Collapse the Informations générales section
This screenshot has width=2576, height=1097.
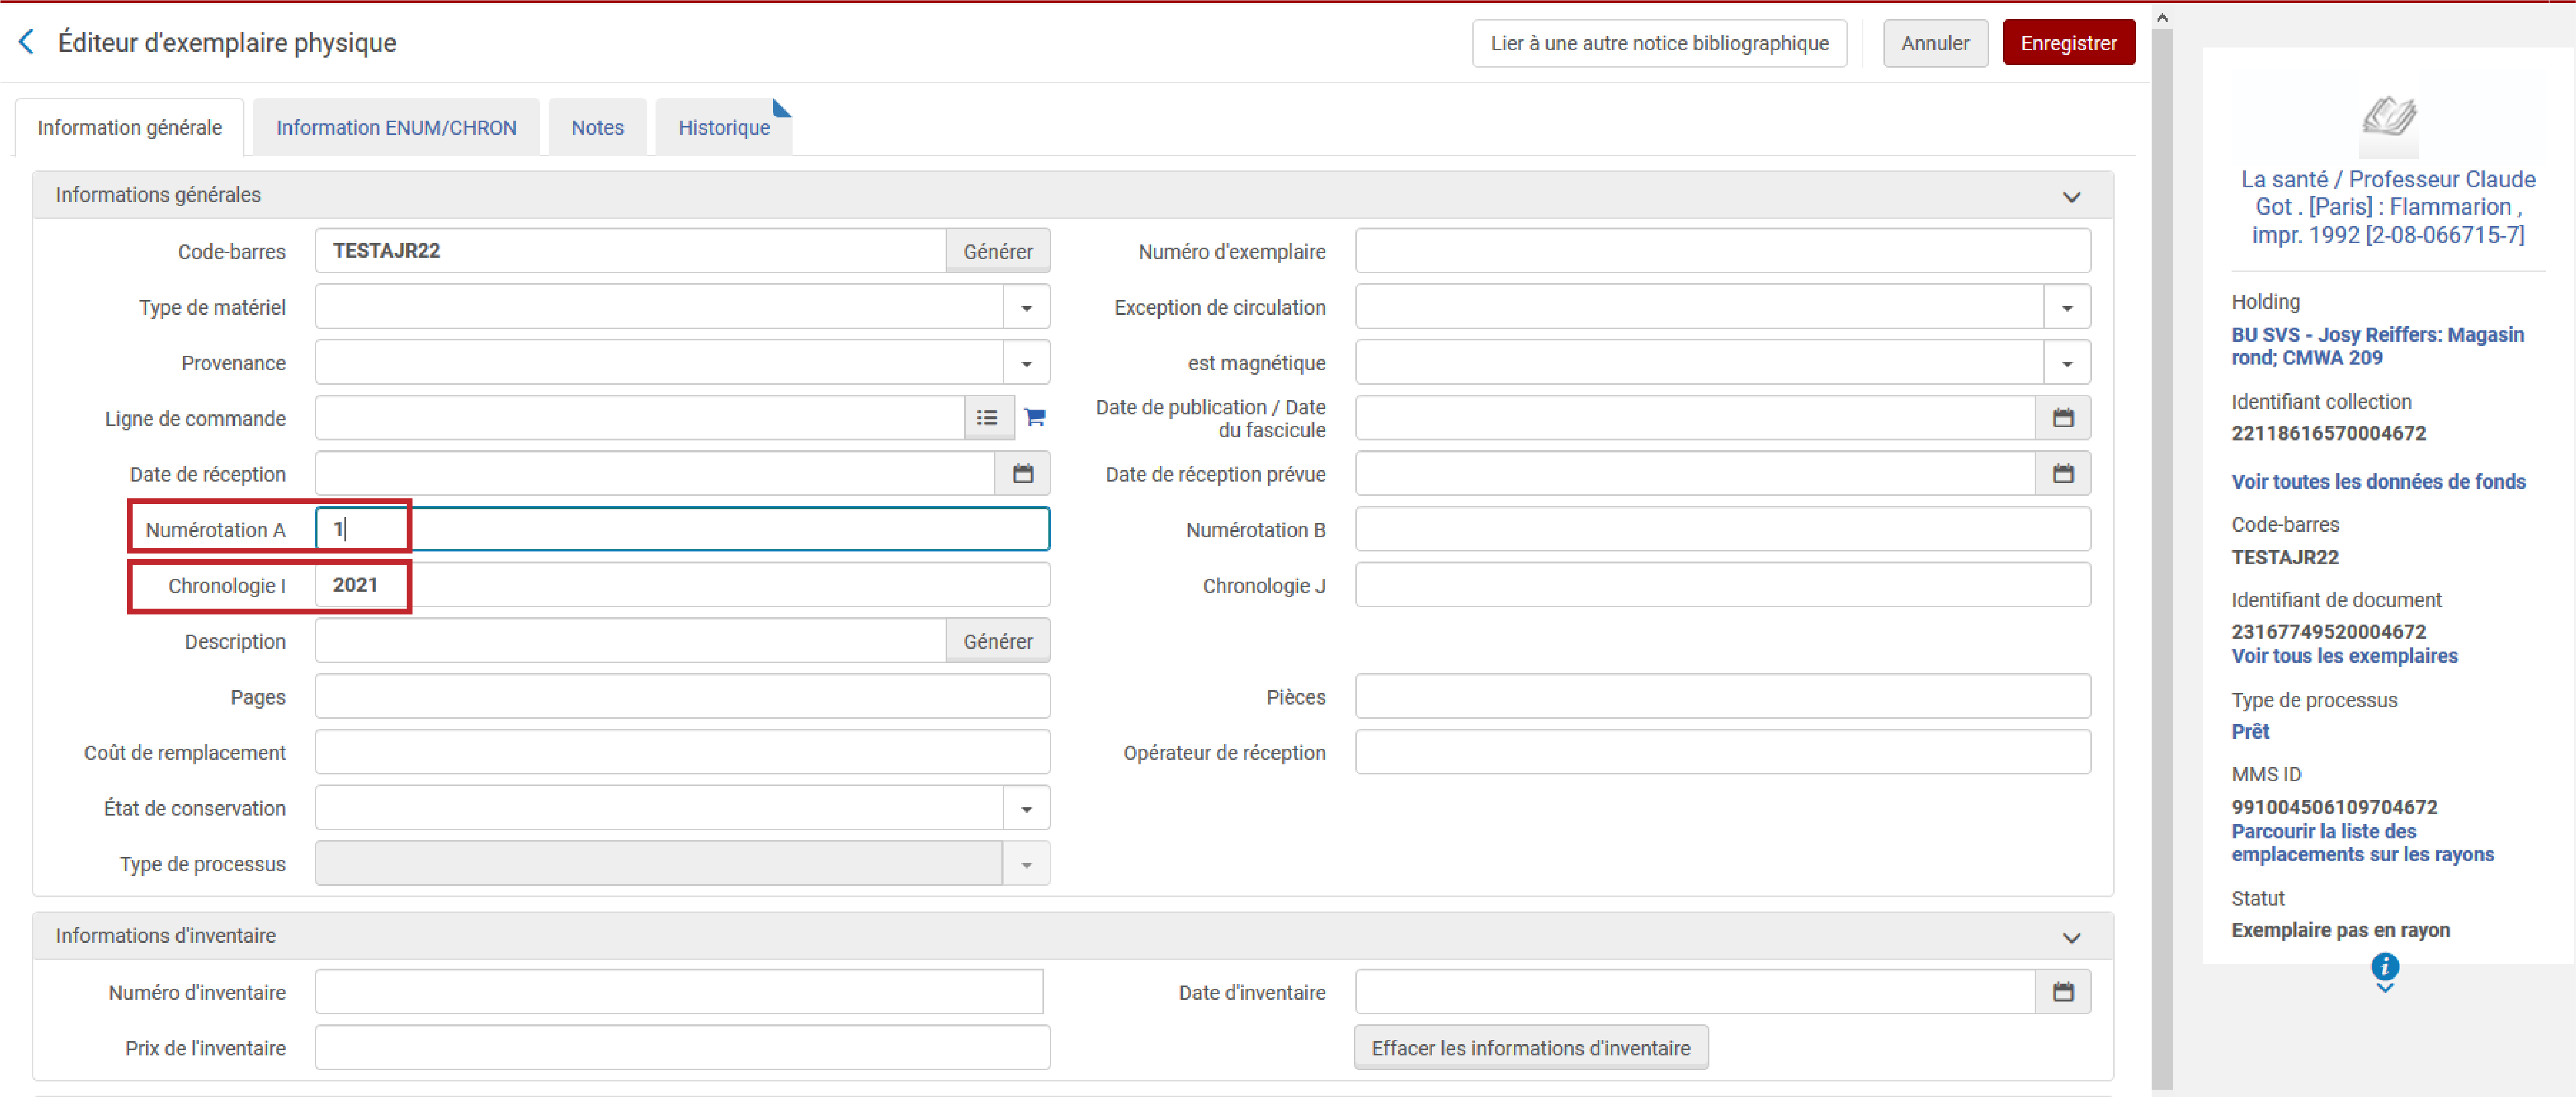pyautogui.click(x=2071, y=196)
